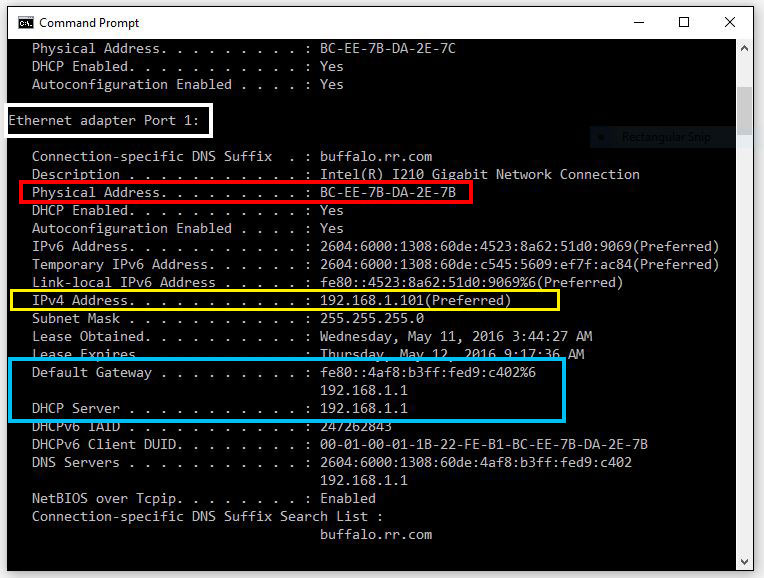The width and height of the screenshot is (764, 578).
Task: Click the 'Default Gateway' label
Action: [x=92, y=372]
